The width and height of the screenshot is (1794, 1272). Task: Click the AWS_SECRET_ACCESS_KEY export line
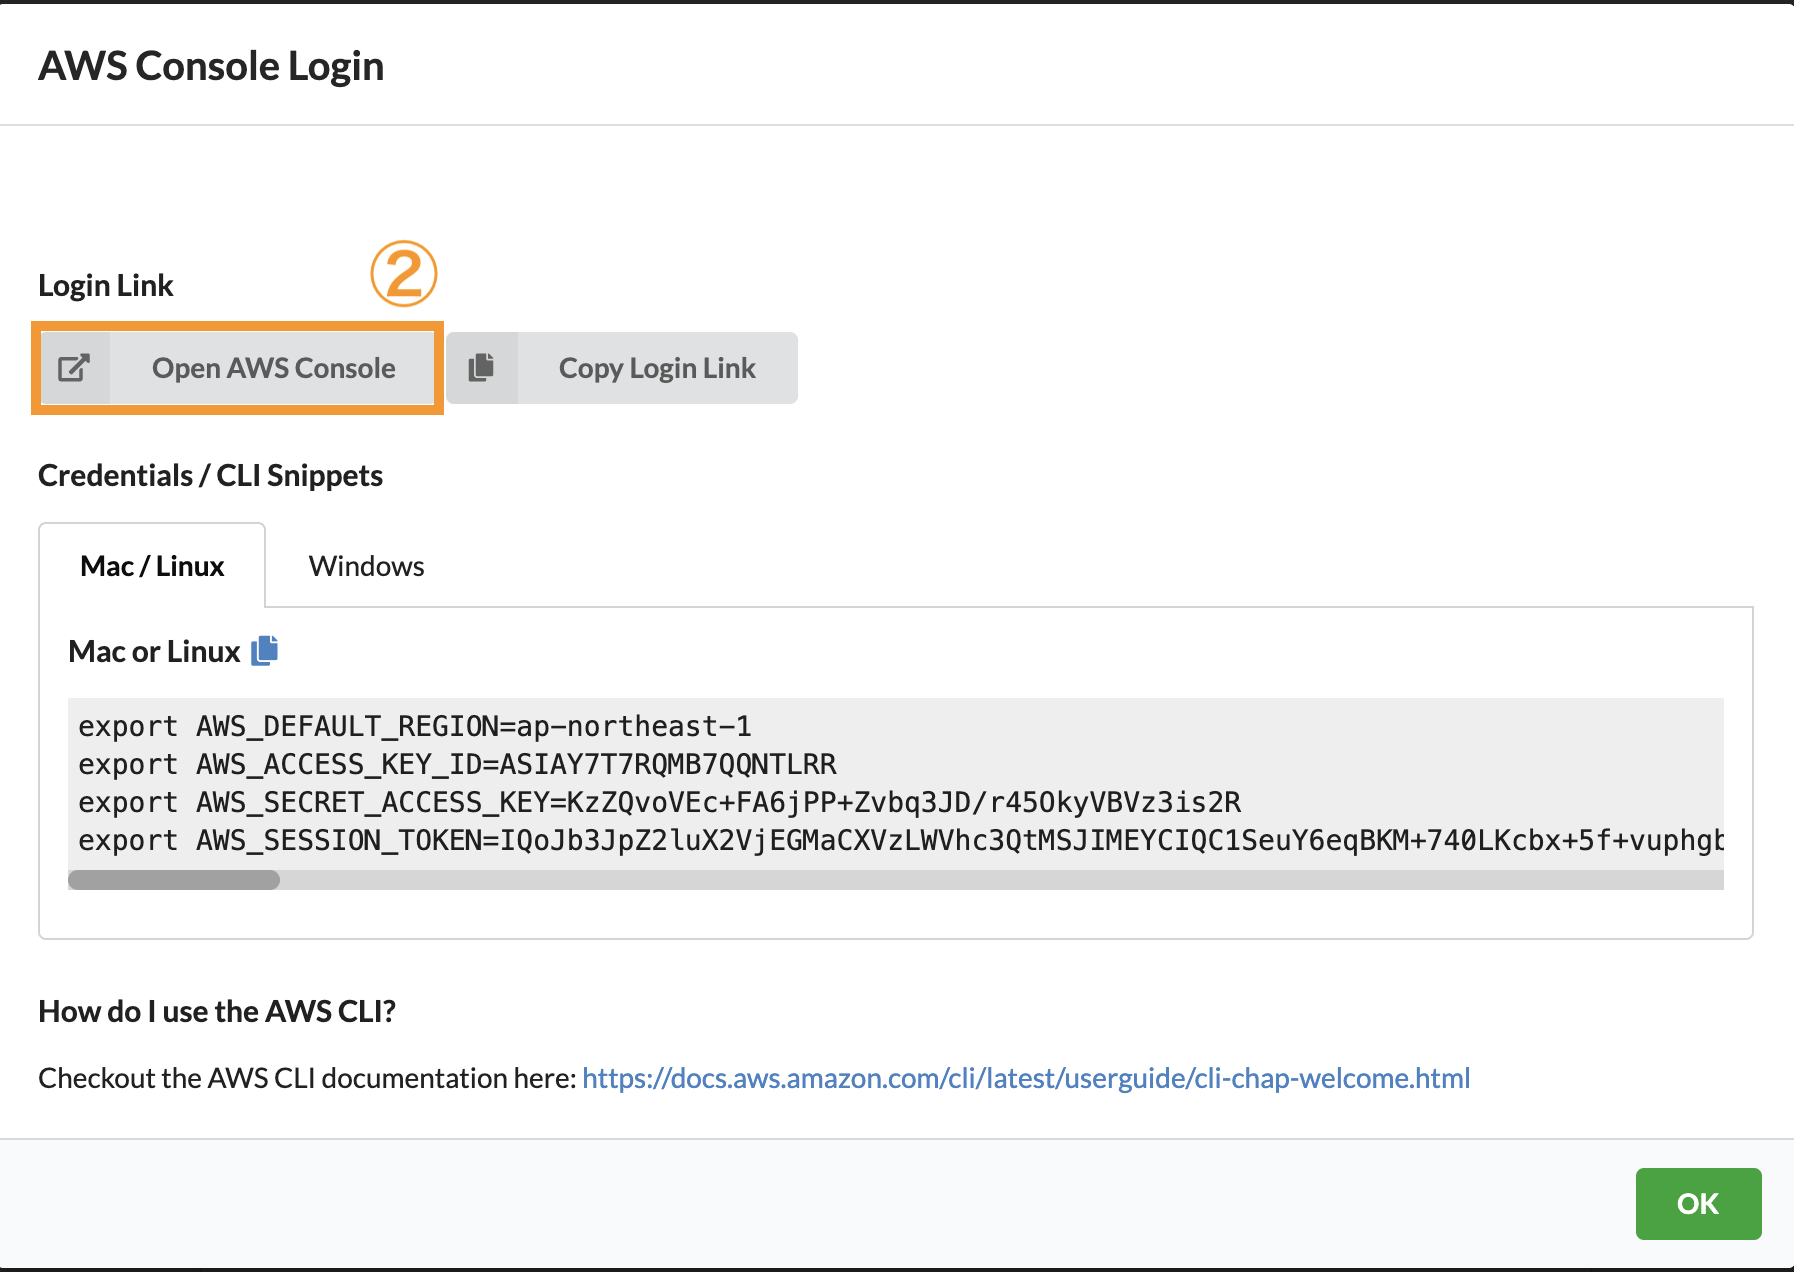660,802
